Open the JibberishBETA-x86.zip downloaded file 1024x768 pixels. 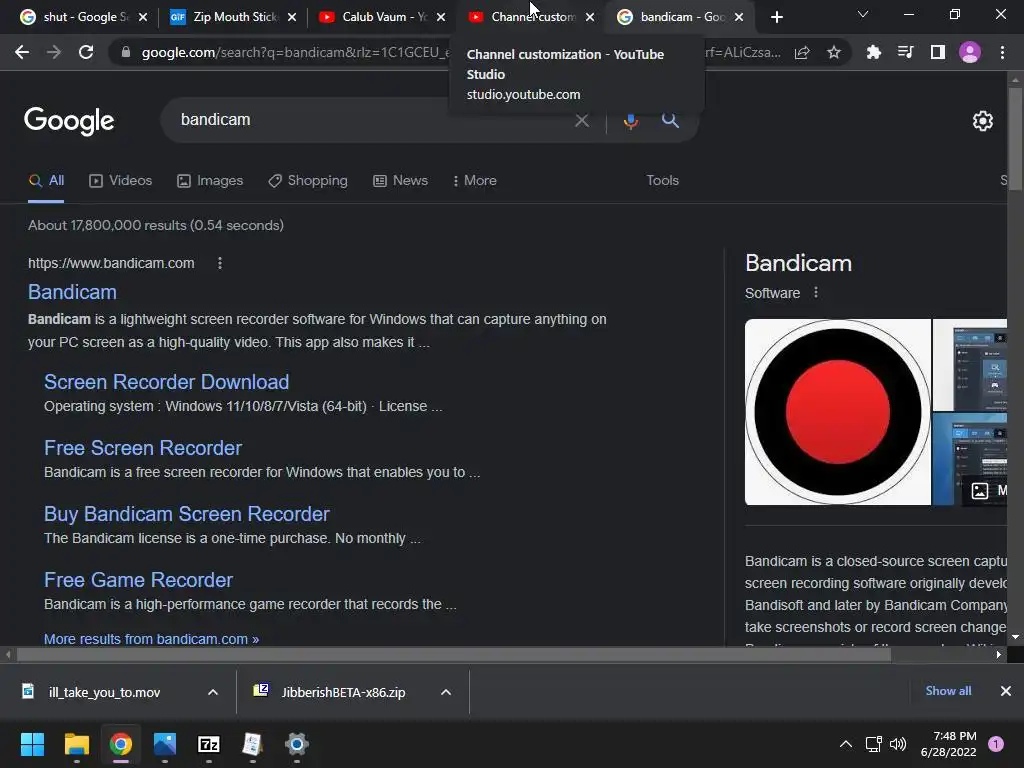344,692
